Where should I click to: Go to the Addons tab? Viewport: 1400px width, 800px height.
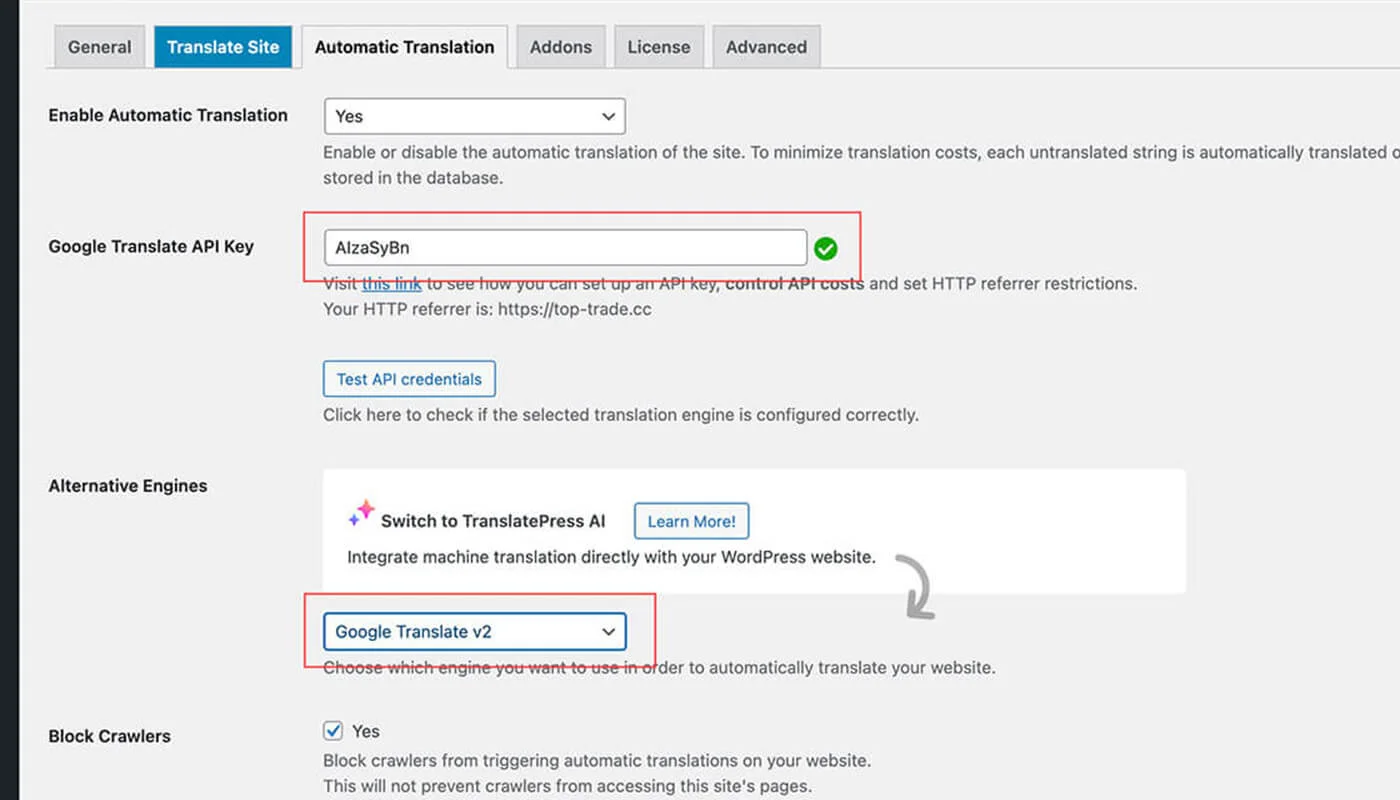click(560, 47)
